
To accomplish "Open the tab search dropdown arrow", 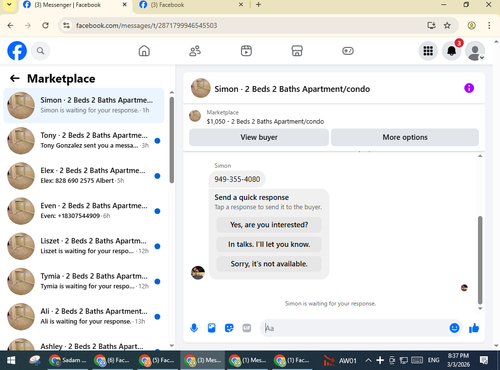I will (x=9, y=5).
